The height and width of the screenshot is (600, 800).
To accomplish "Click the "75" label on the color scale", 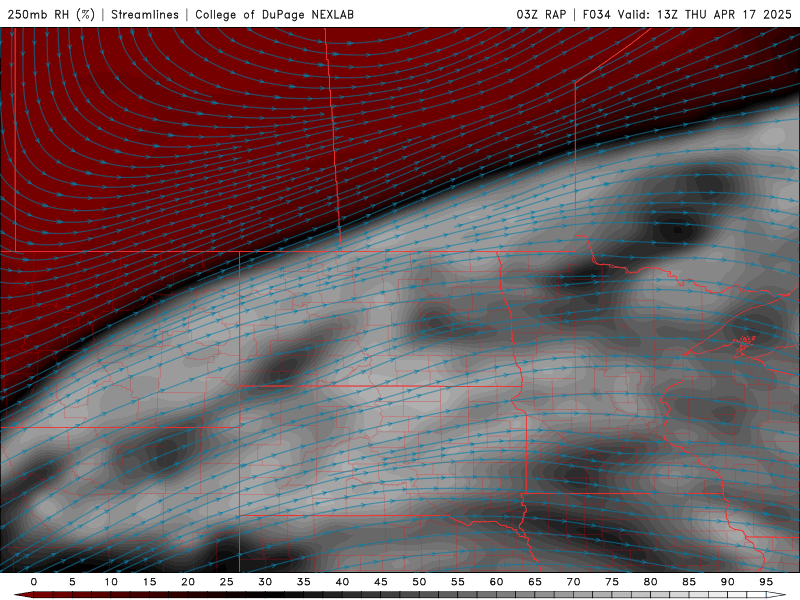I will click(612, 582).
